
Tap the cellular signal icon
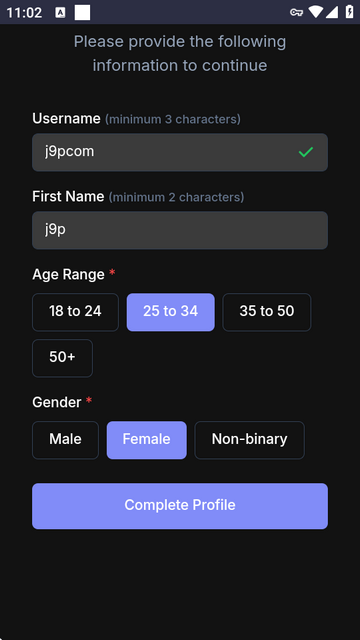pos(332,12)
